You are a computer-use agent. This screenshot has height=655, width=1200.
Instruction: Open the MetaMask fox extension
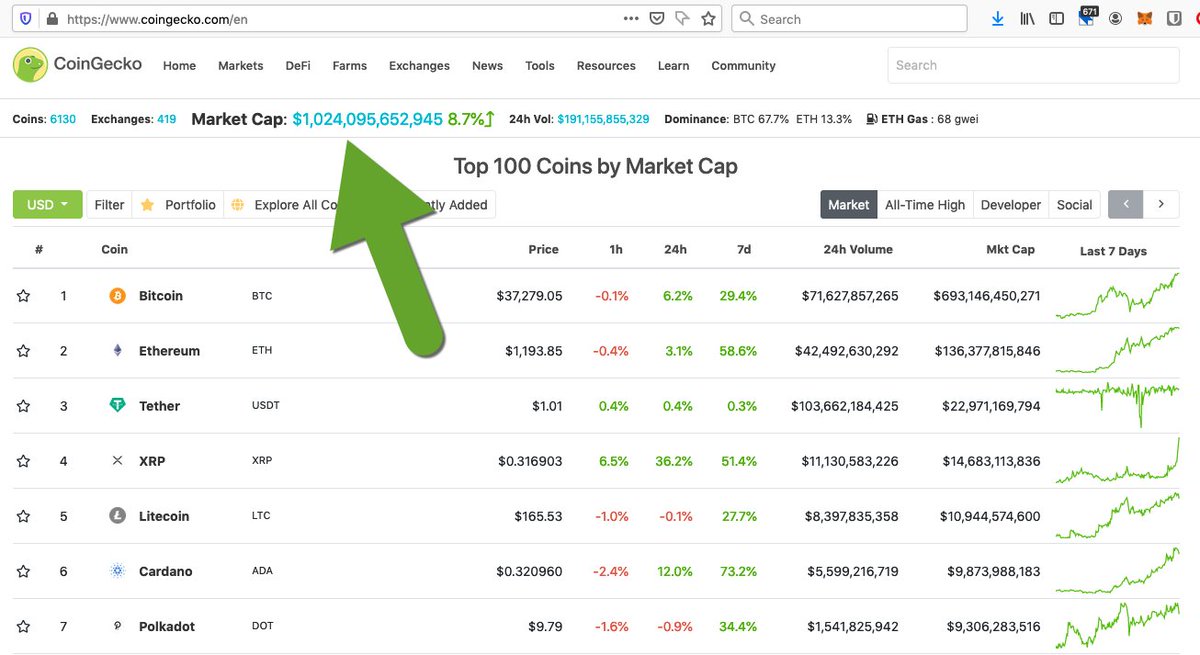coord(1145,19)
